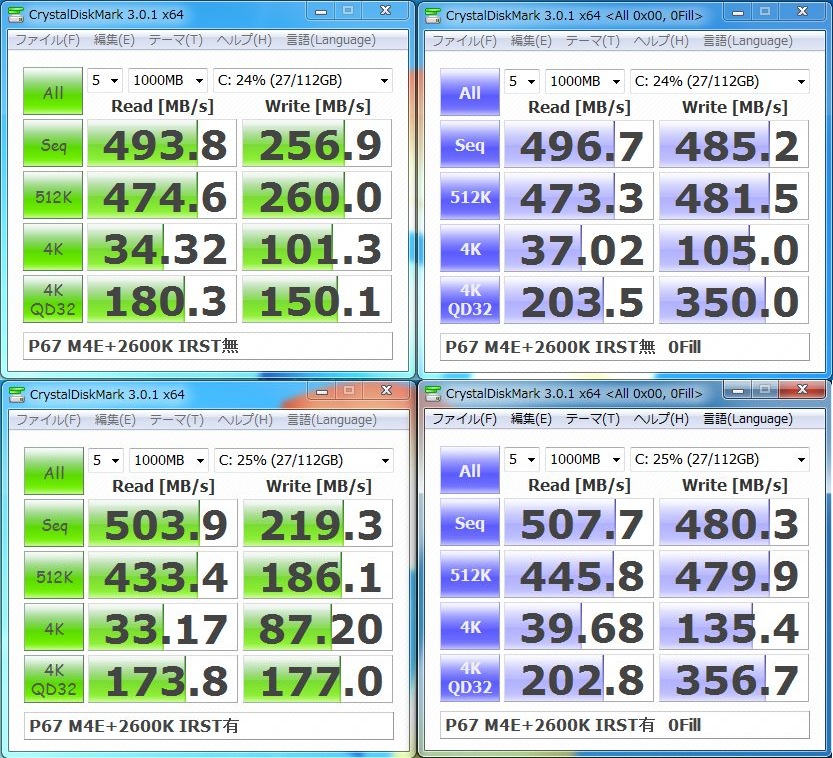Screen dimensions: 833x758
Task: Start the Seq test in the bottom-left green window
Action: [x=54, y=524]
